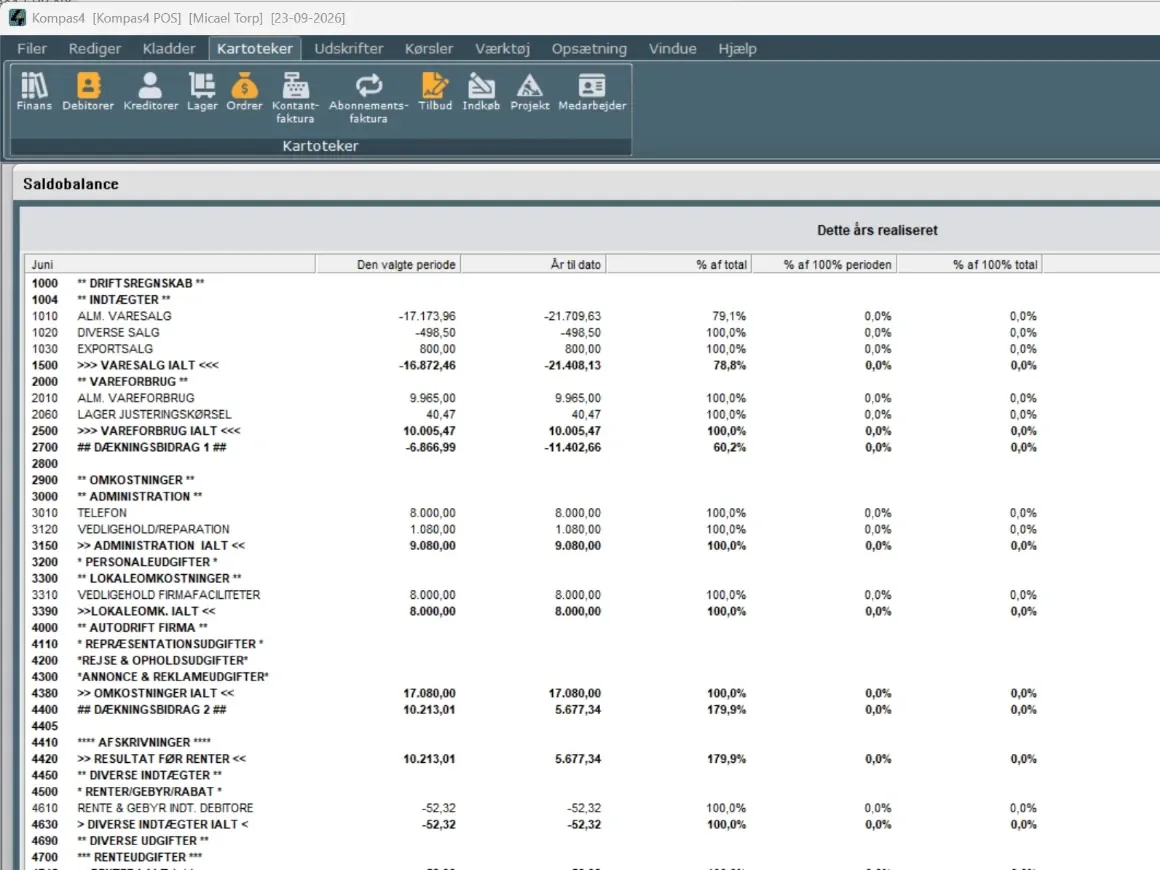Select the >>LOKALEOMK. IALT << row
The image size is (1160, 870).
coord(533,611)
